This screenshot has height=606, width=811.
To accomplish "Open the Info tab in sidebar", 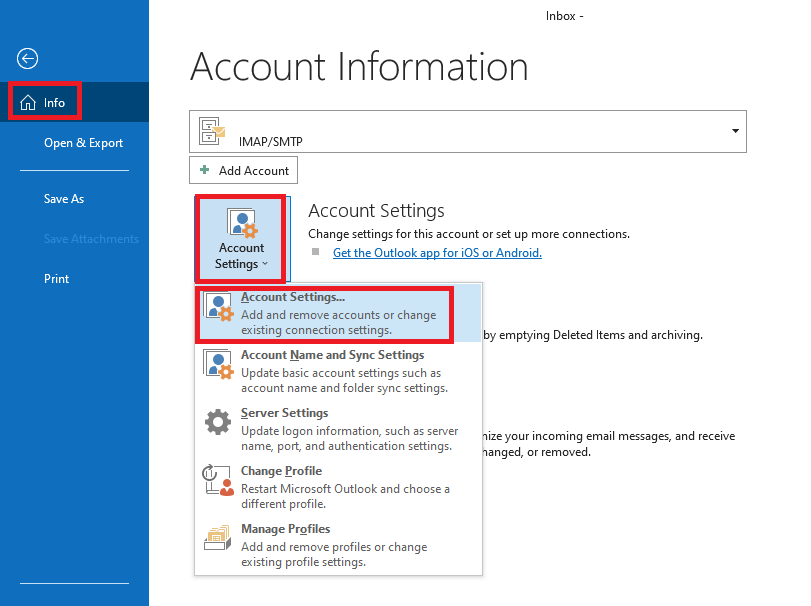I will pyautogui.click(x=74, y=102).
